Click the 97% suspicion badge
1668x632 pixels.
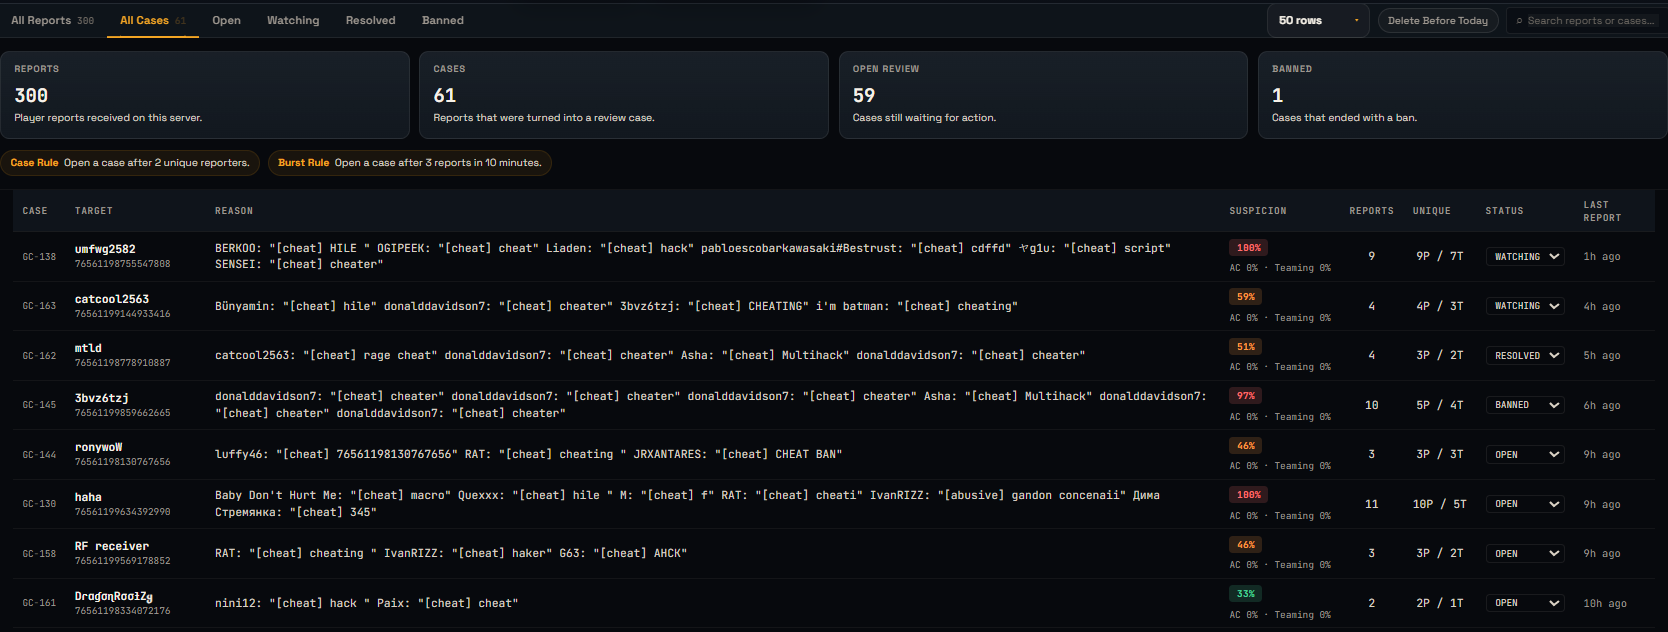coord(1246,396)
